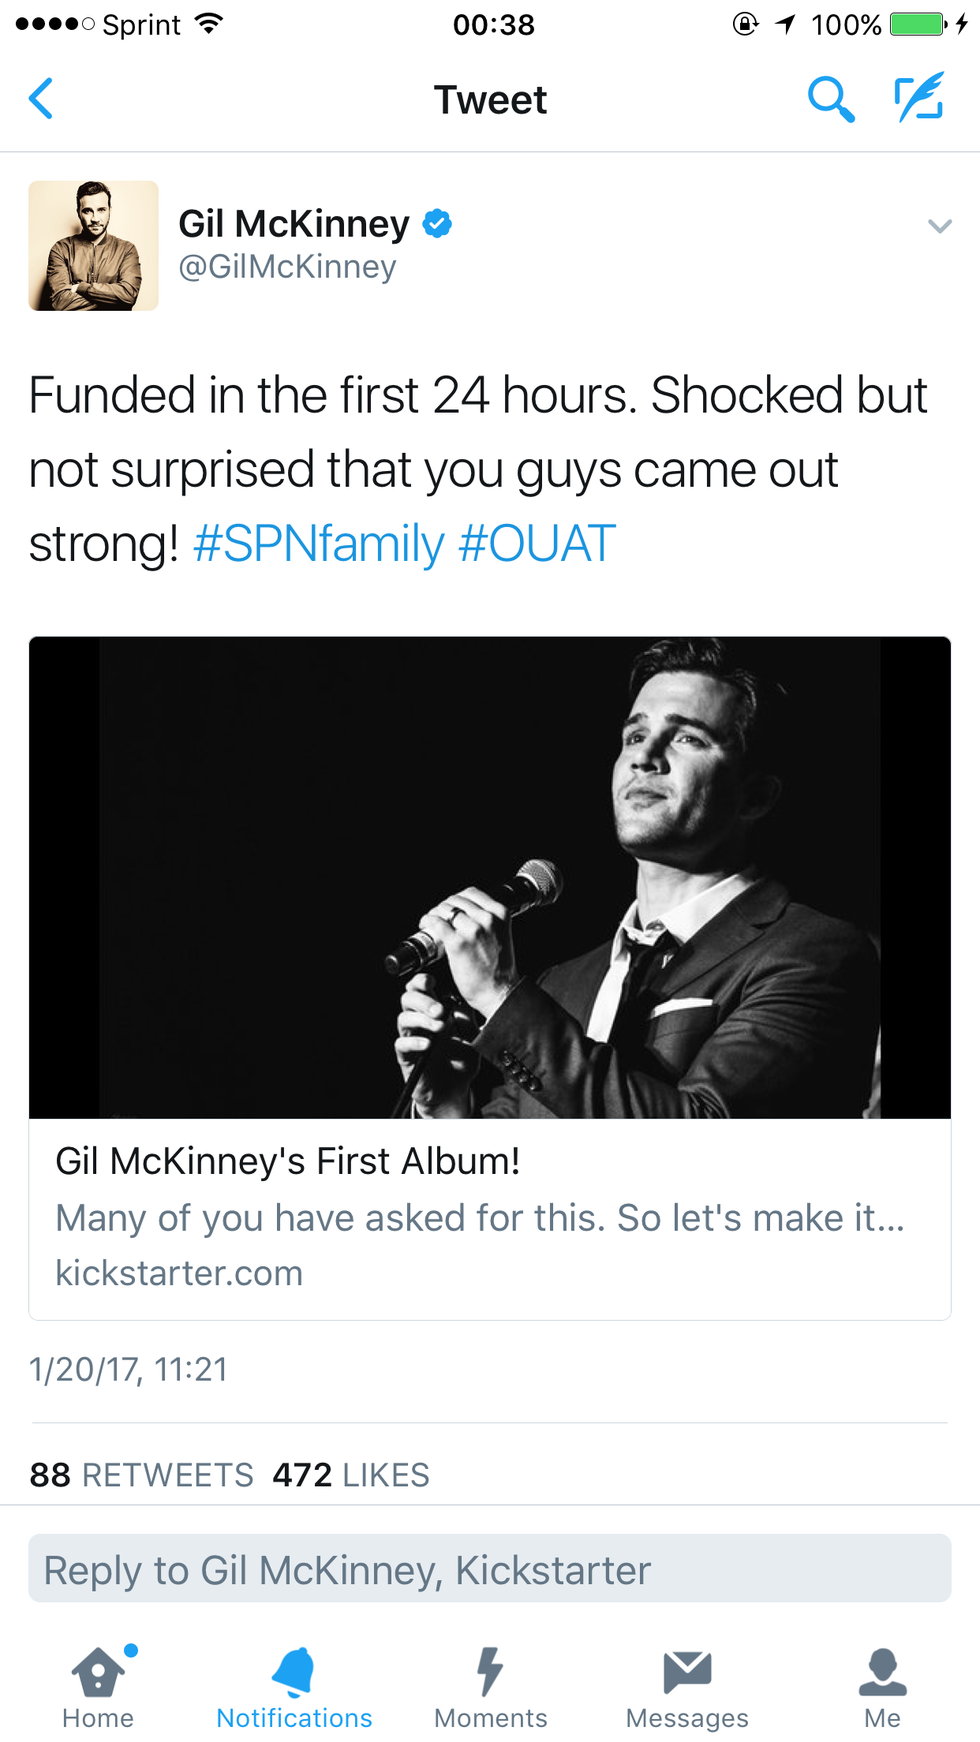Open the Moments tab
This screenshot has height=1742, width=980.
490,1687
